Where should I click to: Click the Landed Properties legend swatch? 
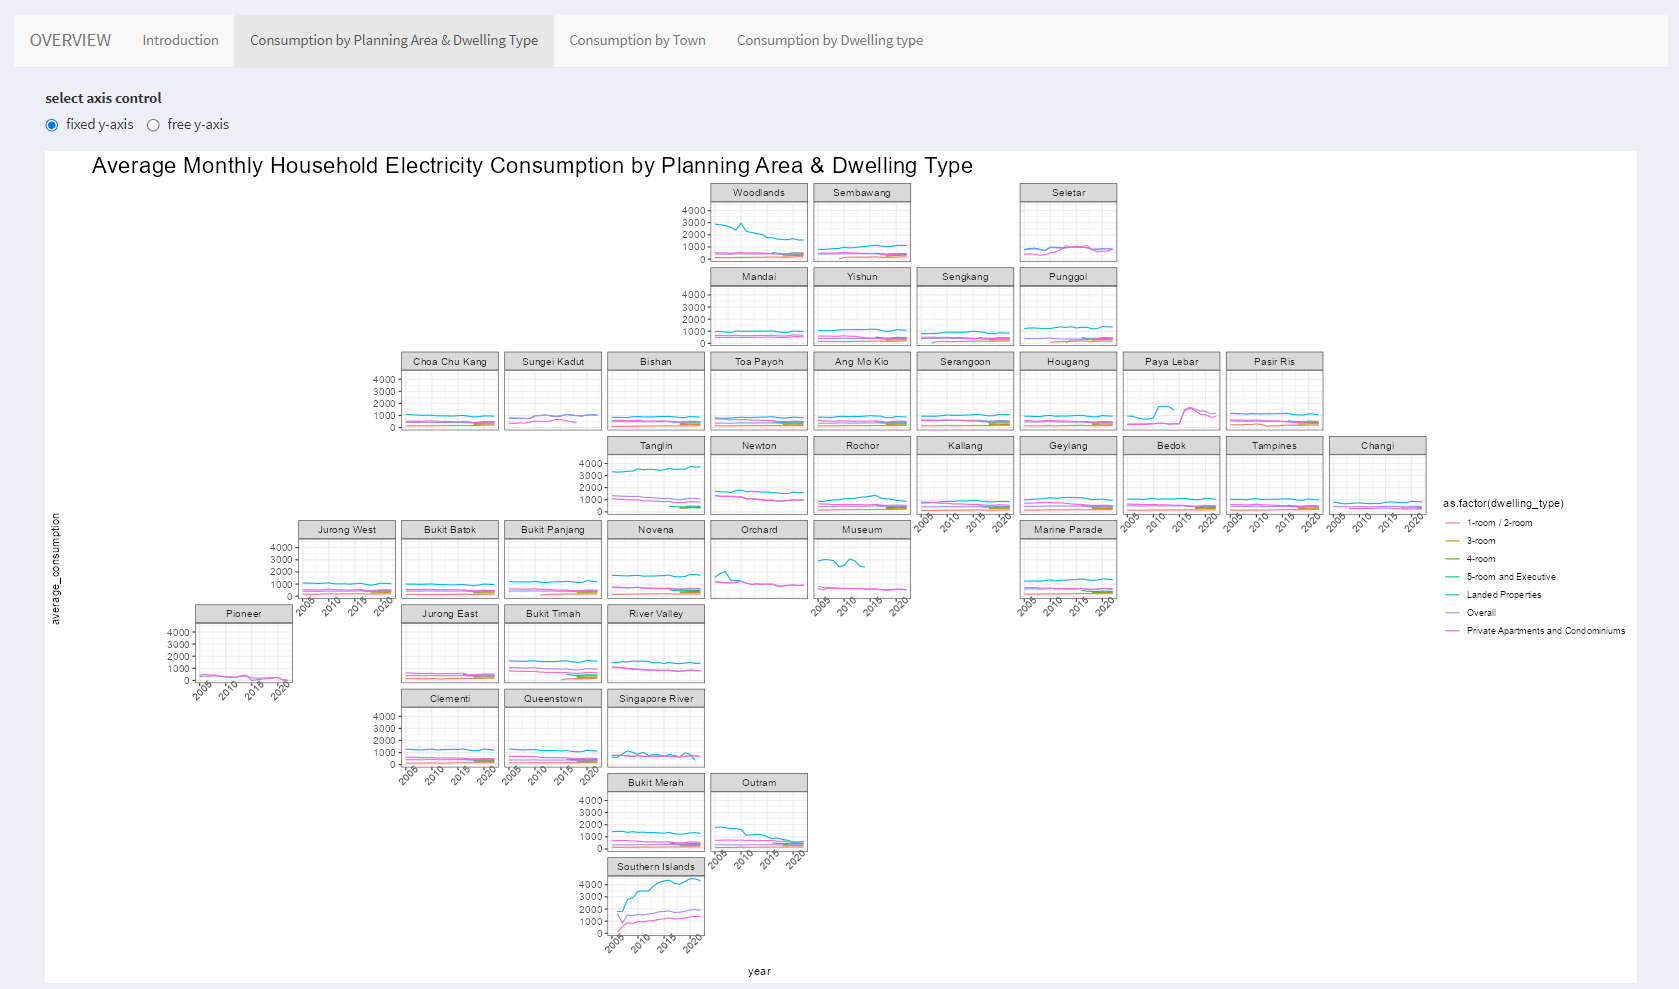[1453, 595]
